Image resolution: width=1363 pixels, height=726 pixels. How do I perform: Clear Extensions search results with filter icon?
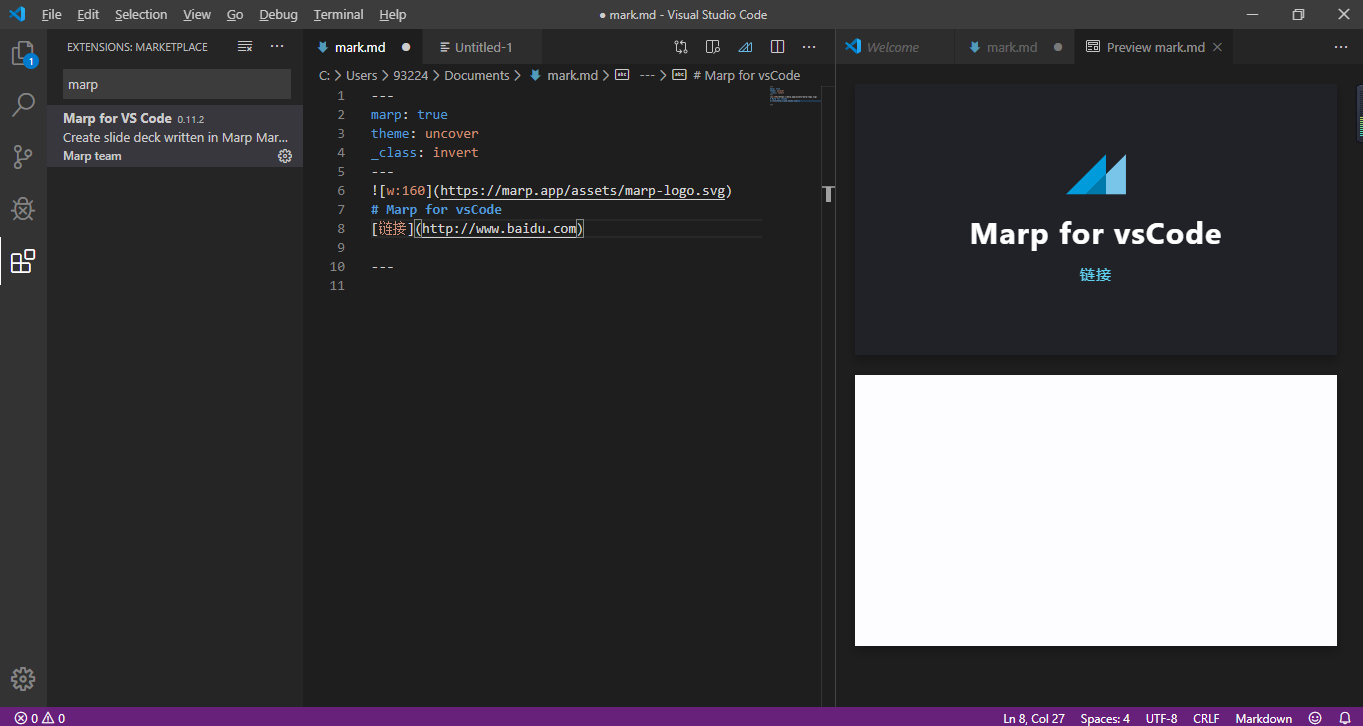[244, 46]
